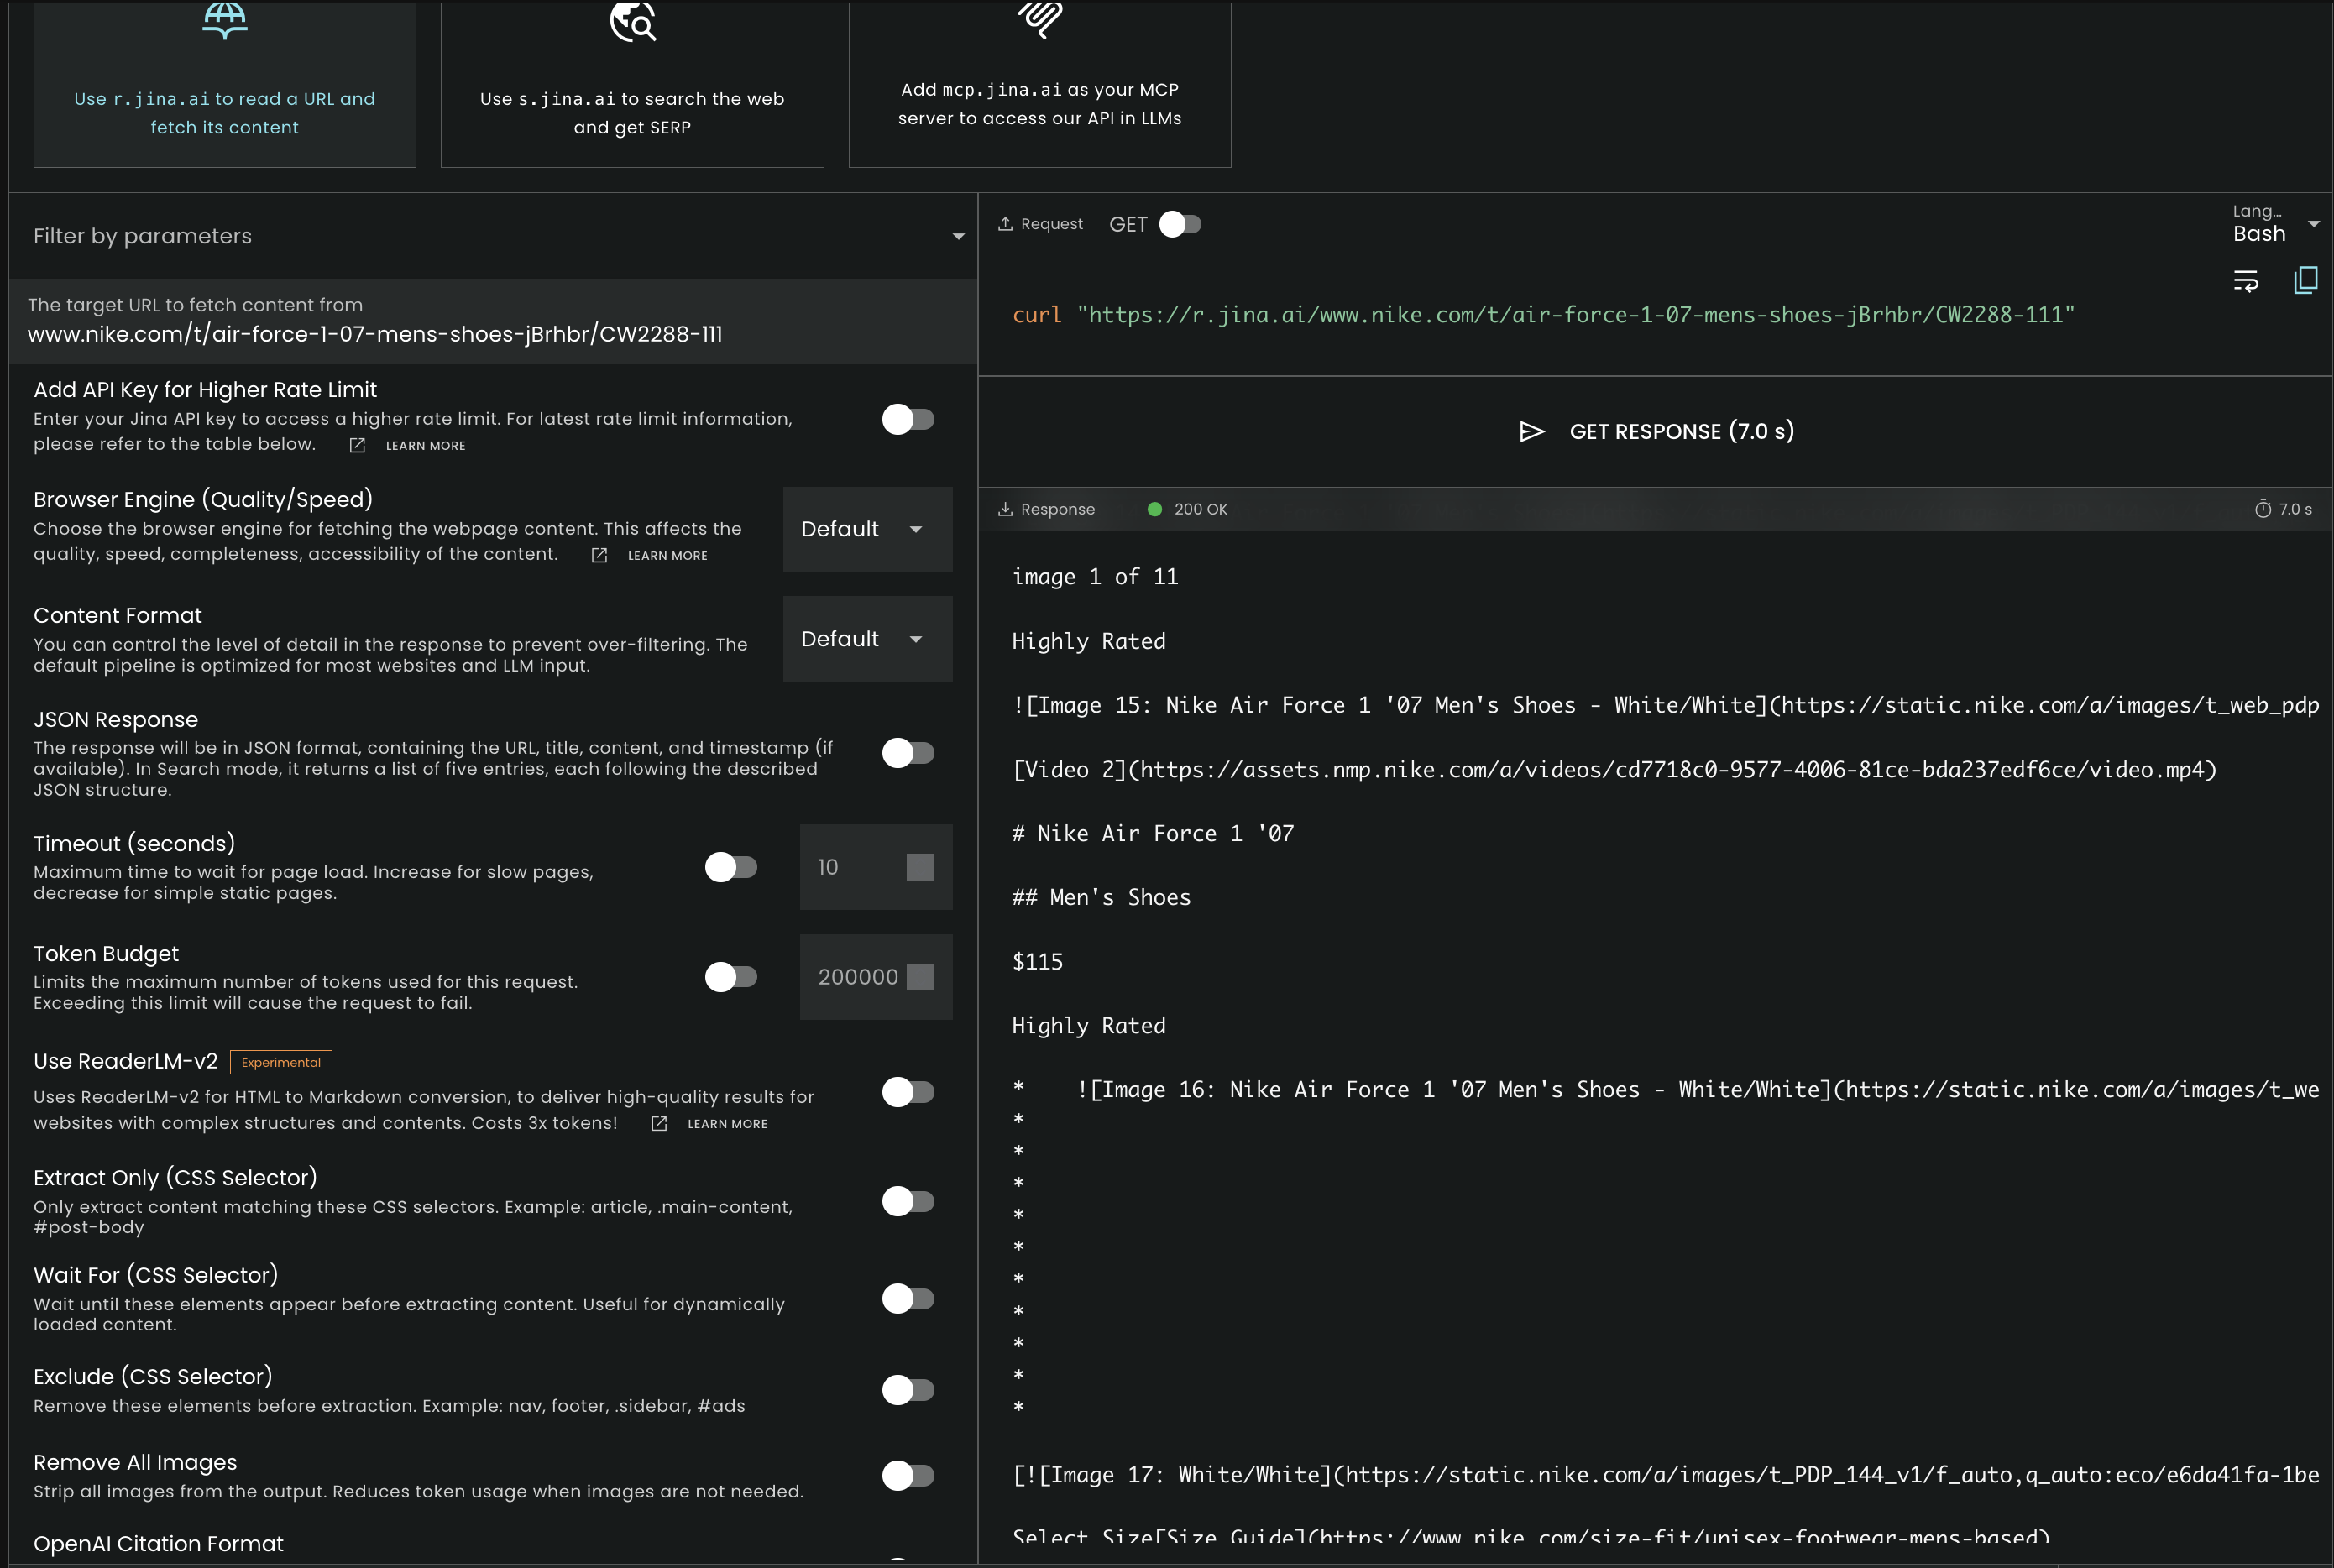Viewport: 2334px width, 1568px height.
Task: Click external link icon beside Browser Engine Learn More
Action: pyautogui.click(x=599, y=556)
